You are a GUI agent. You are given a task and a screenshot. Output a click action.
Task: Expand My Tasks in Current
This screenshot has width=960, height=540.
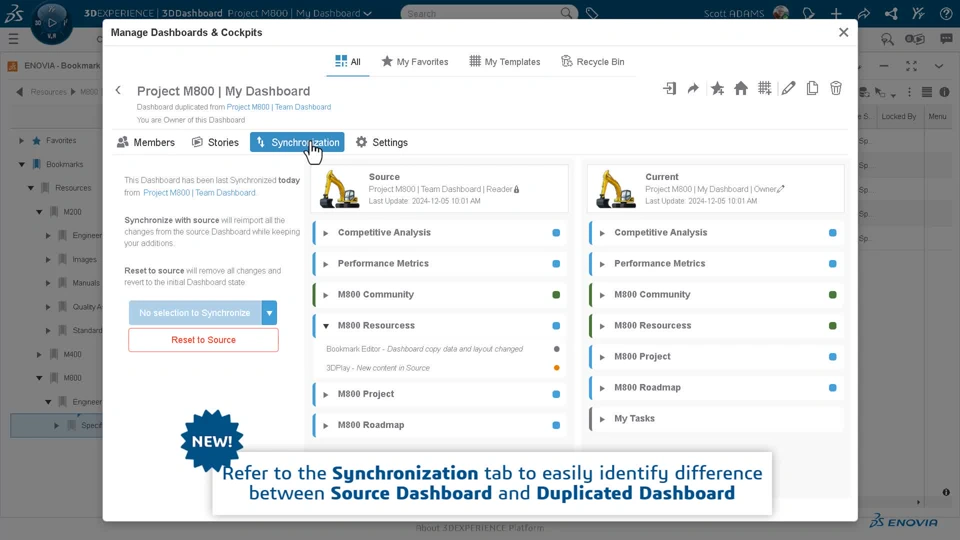click(x=602, y=419)
